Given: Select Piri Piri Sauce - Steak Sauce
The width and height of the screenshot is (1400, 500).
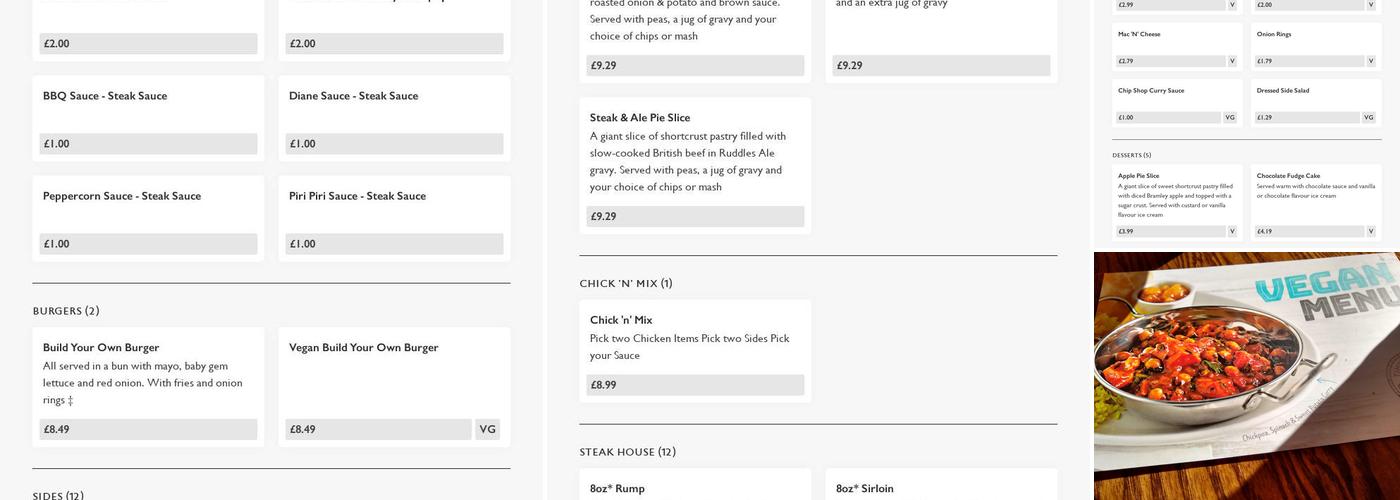Looking at the screenshot, I should tap(357, 196).
